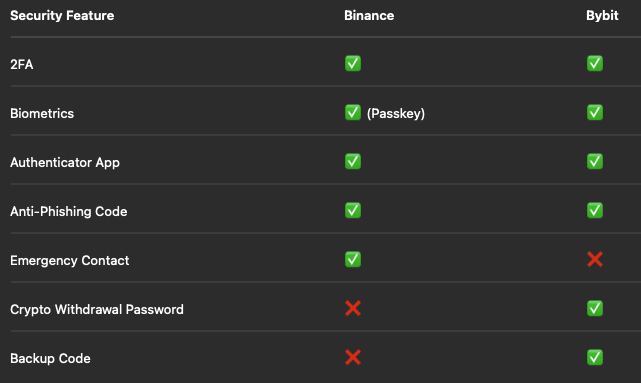Click the Binance column header
641x383 pixels.
369,16
